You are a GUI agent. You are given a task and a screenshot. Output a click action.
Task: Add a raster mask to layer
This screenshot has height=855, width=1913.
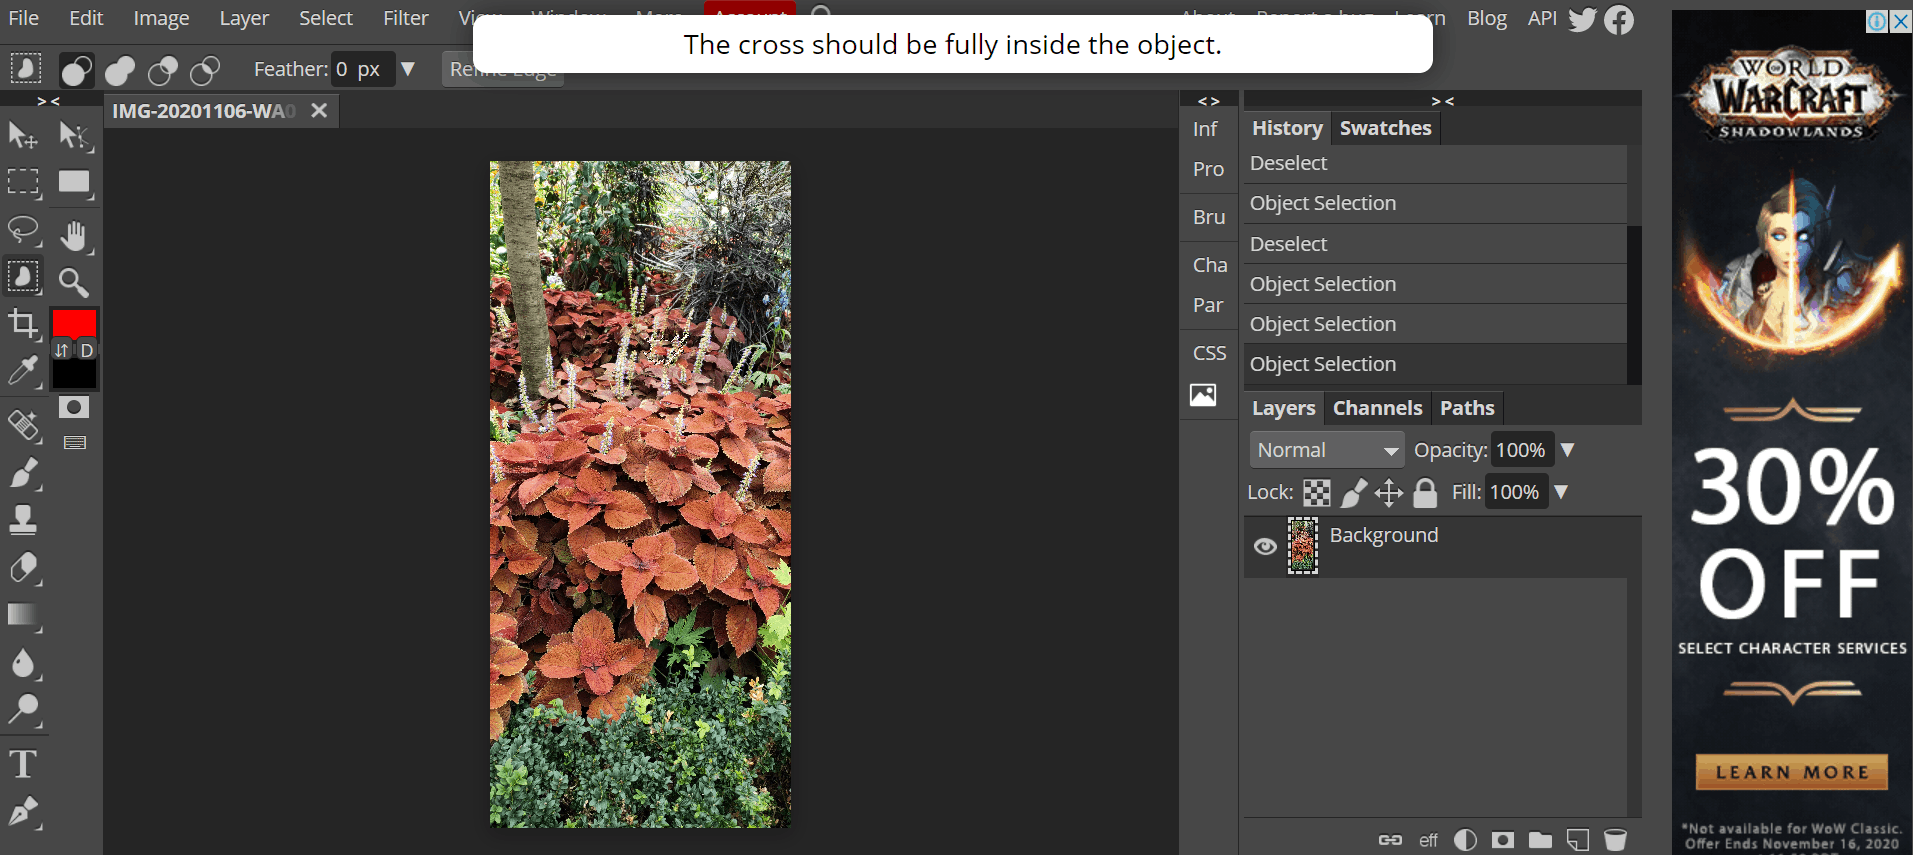point(1503,840)
